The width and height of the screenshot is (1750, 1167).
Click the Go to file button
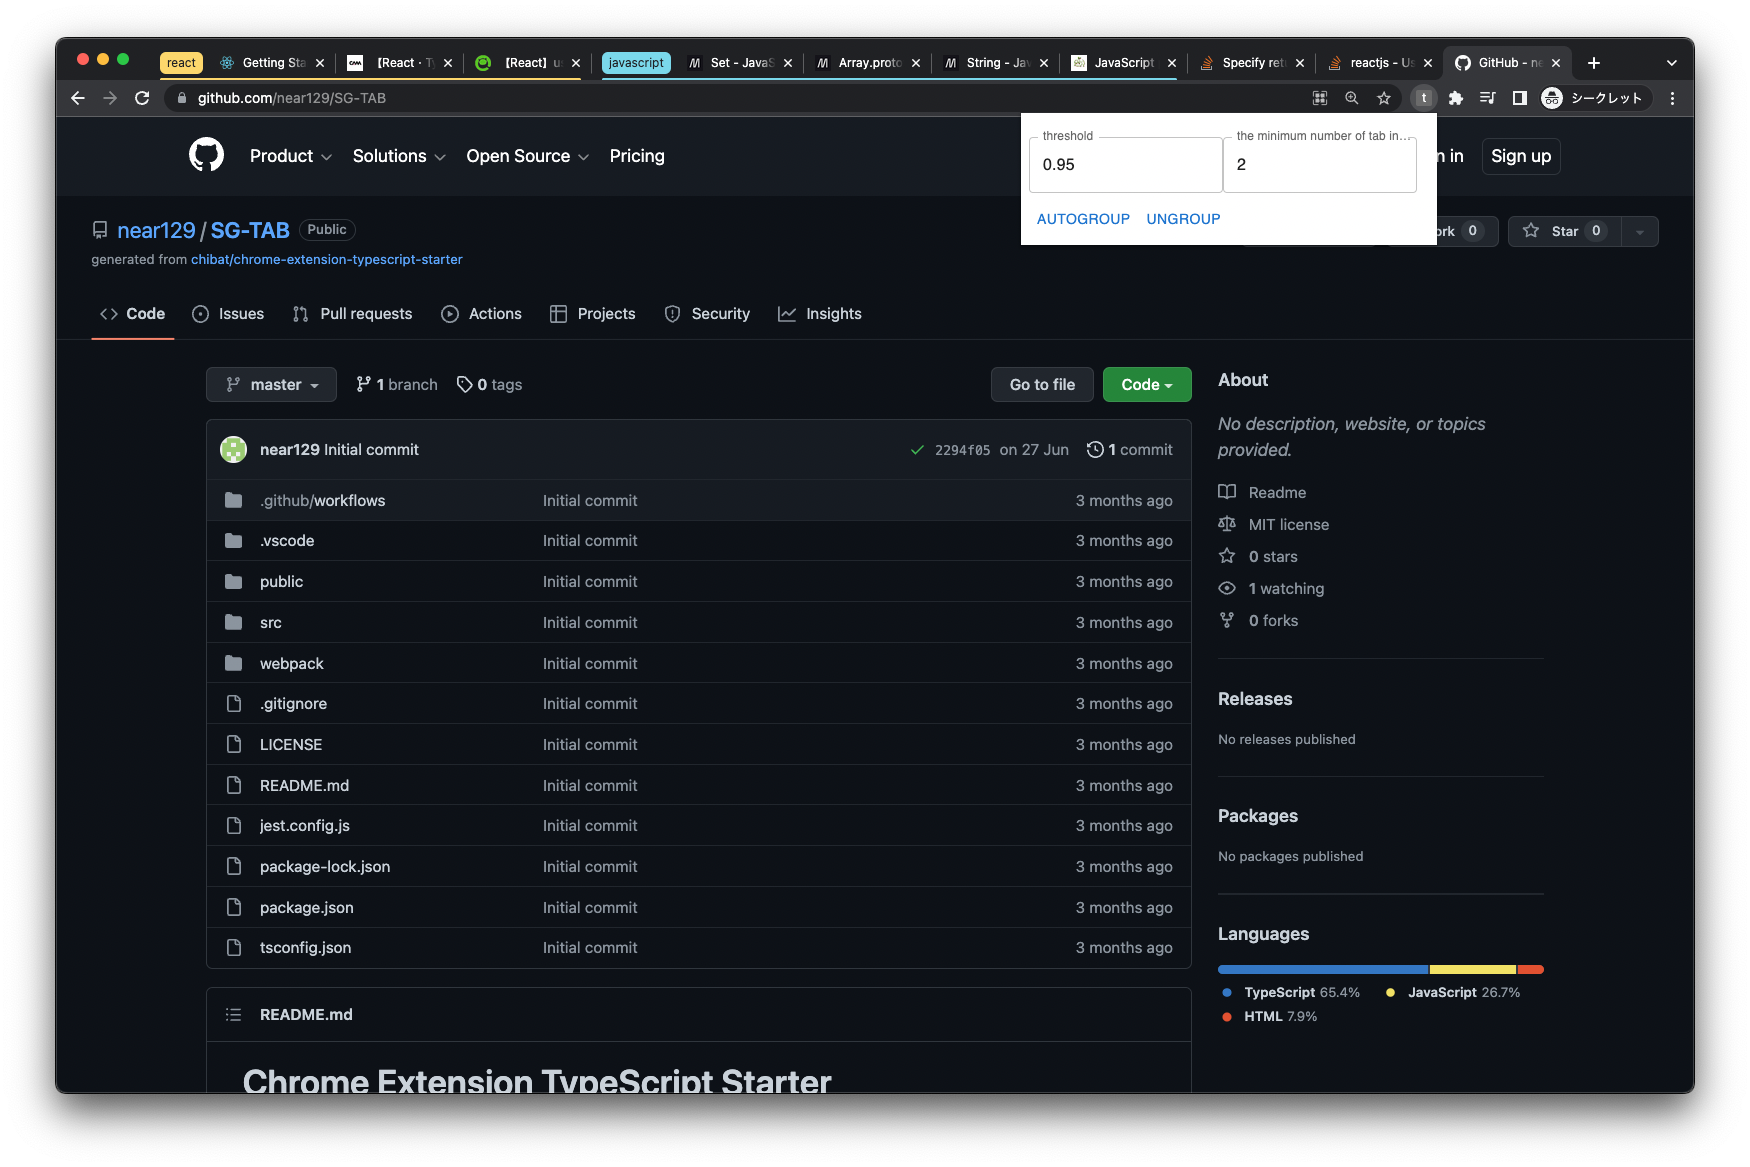point(1041,384)
